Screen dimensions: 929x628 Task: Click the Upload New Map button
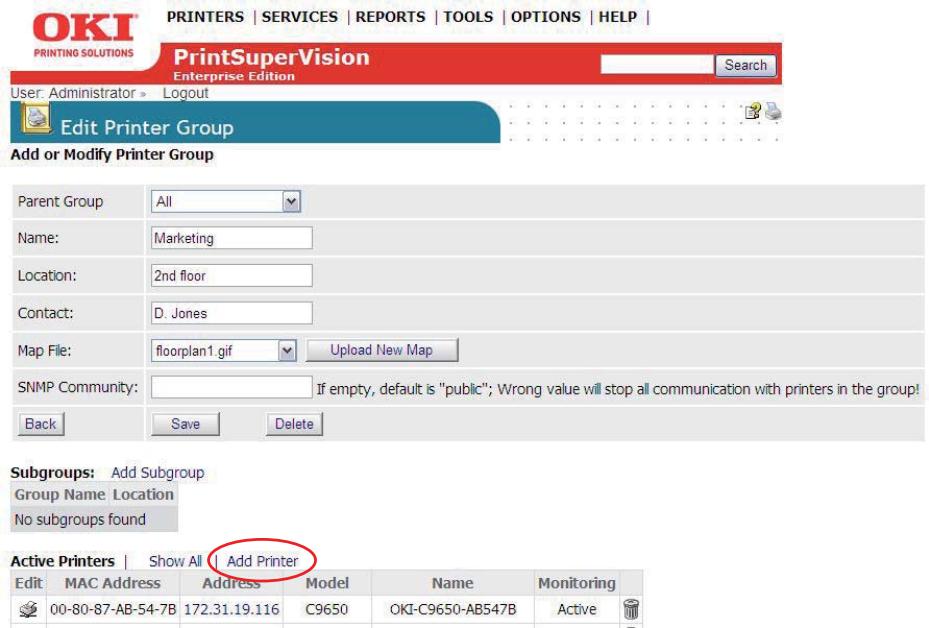(382, 350)
